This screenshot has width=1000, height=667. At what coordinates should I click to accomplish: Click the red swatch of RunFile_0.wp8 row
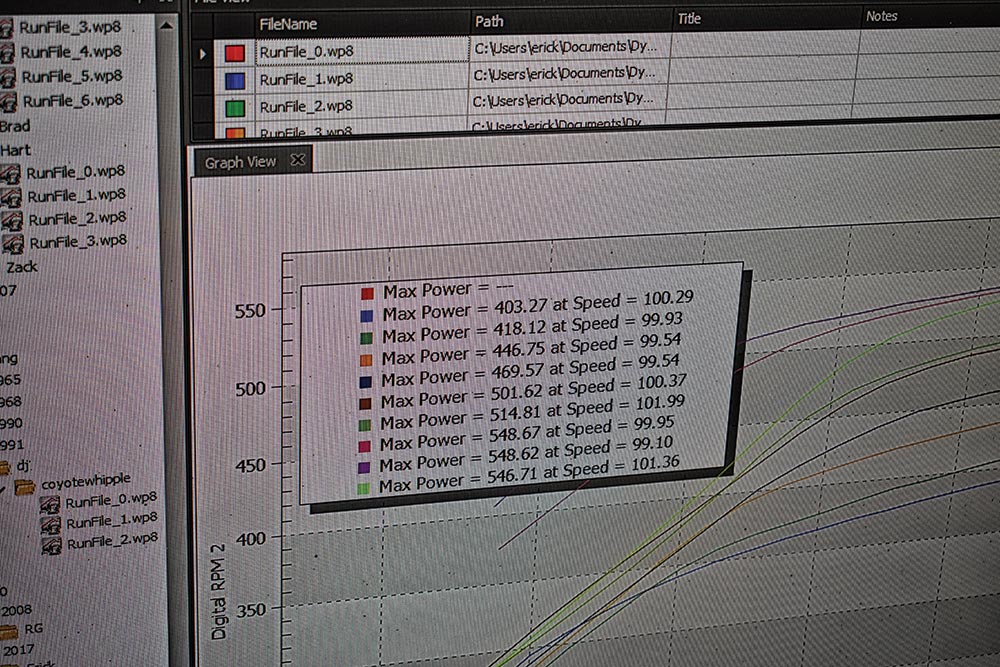tap(235, 53)
